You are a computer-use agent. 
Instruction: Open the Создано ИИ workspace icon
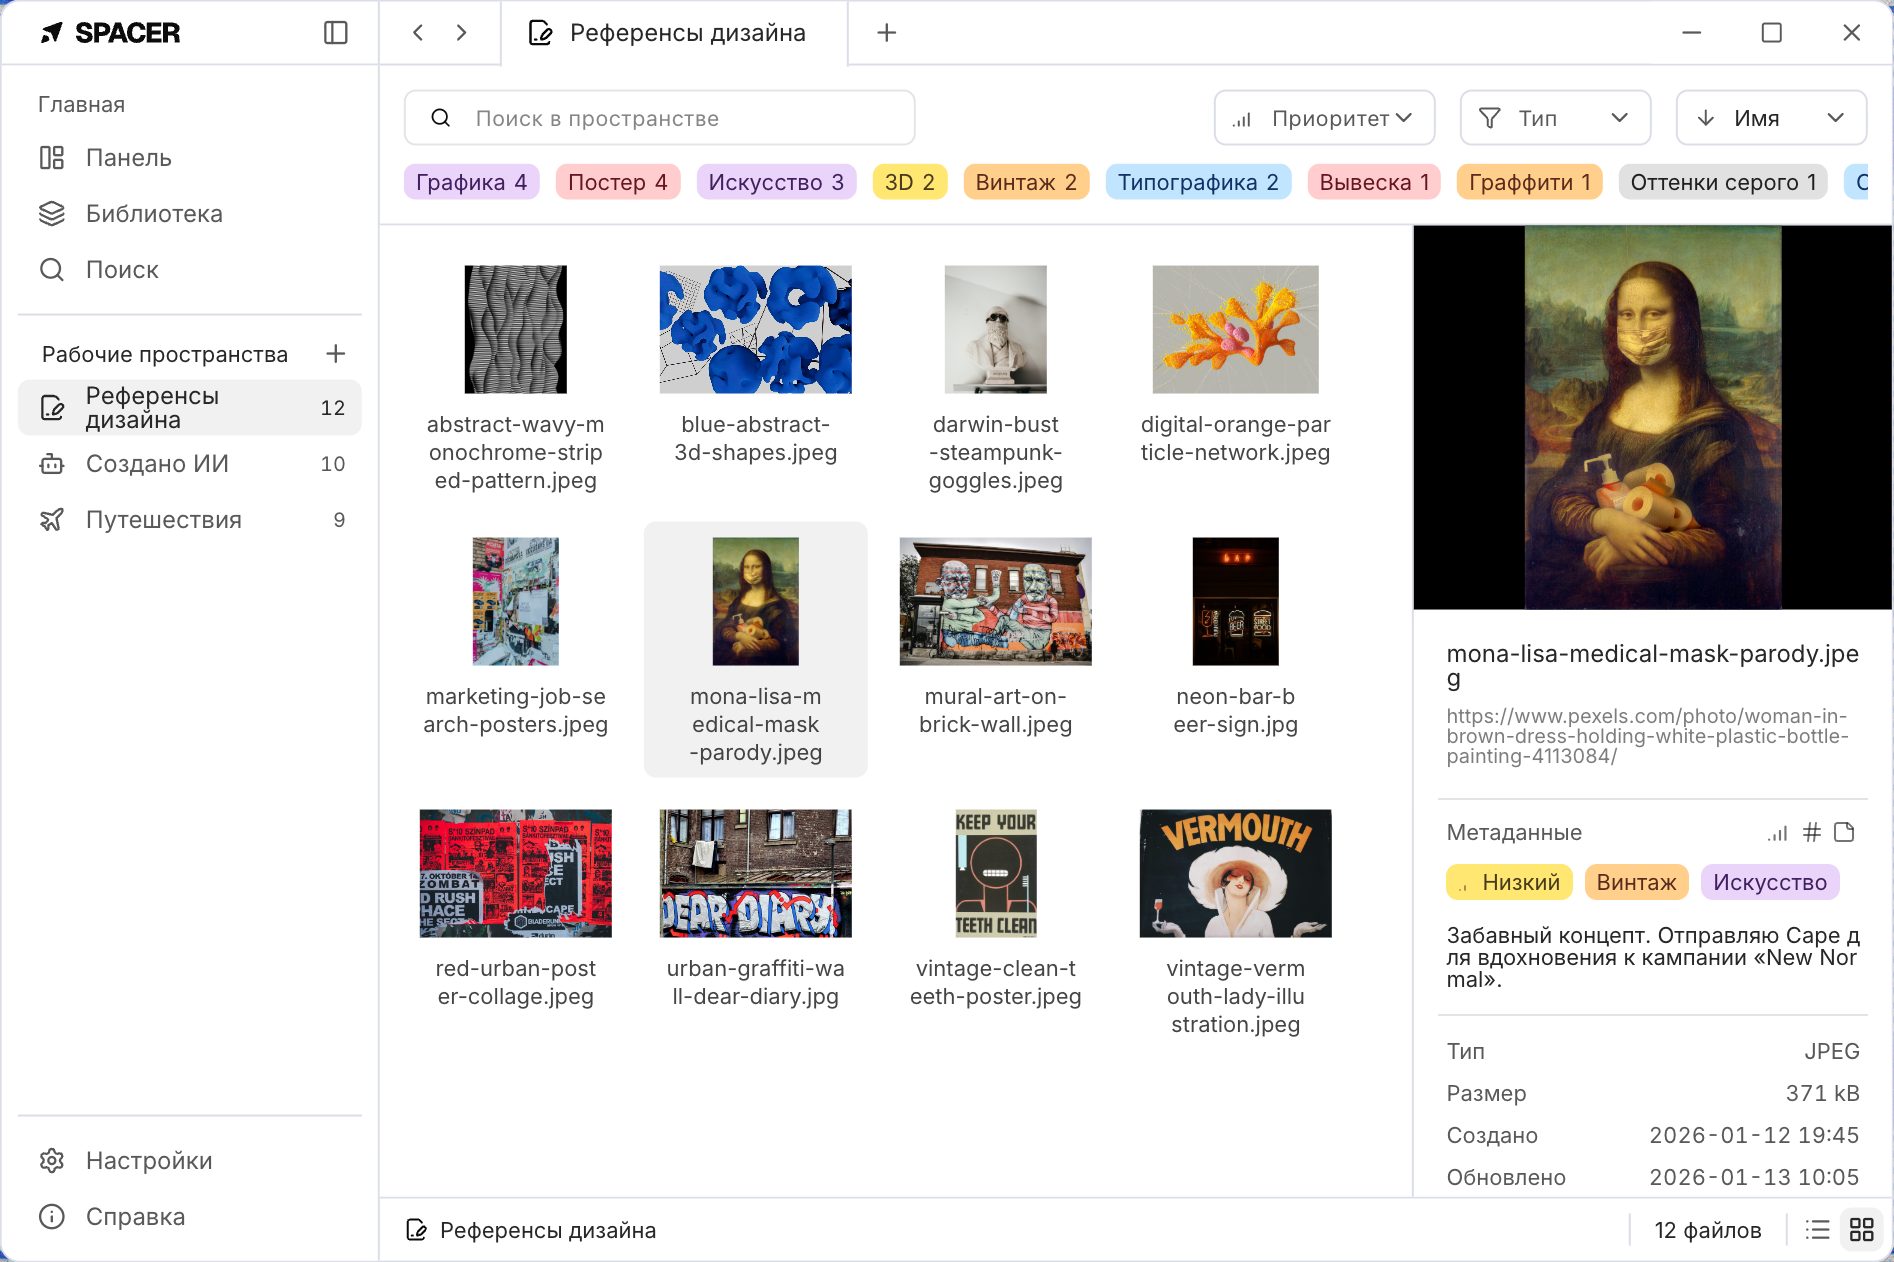[52, 463]
